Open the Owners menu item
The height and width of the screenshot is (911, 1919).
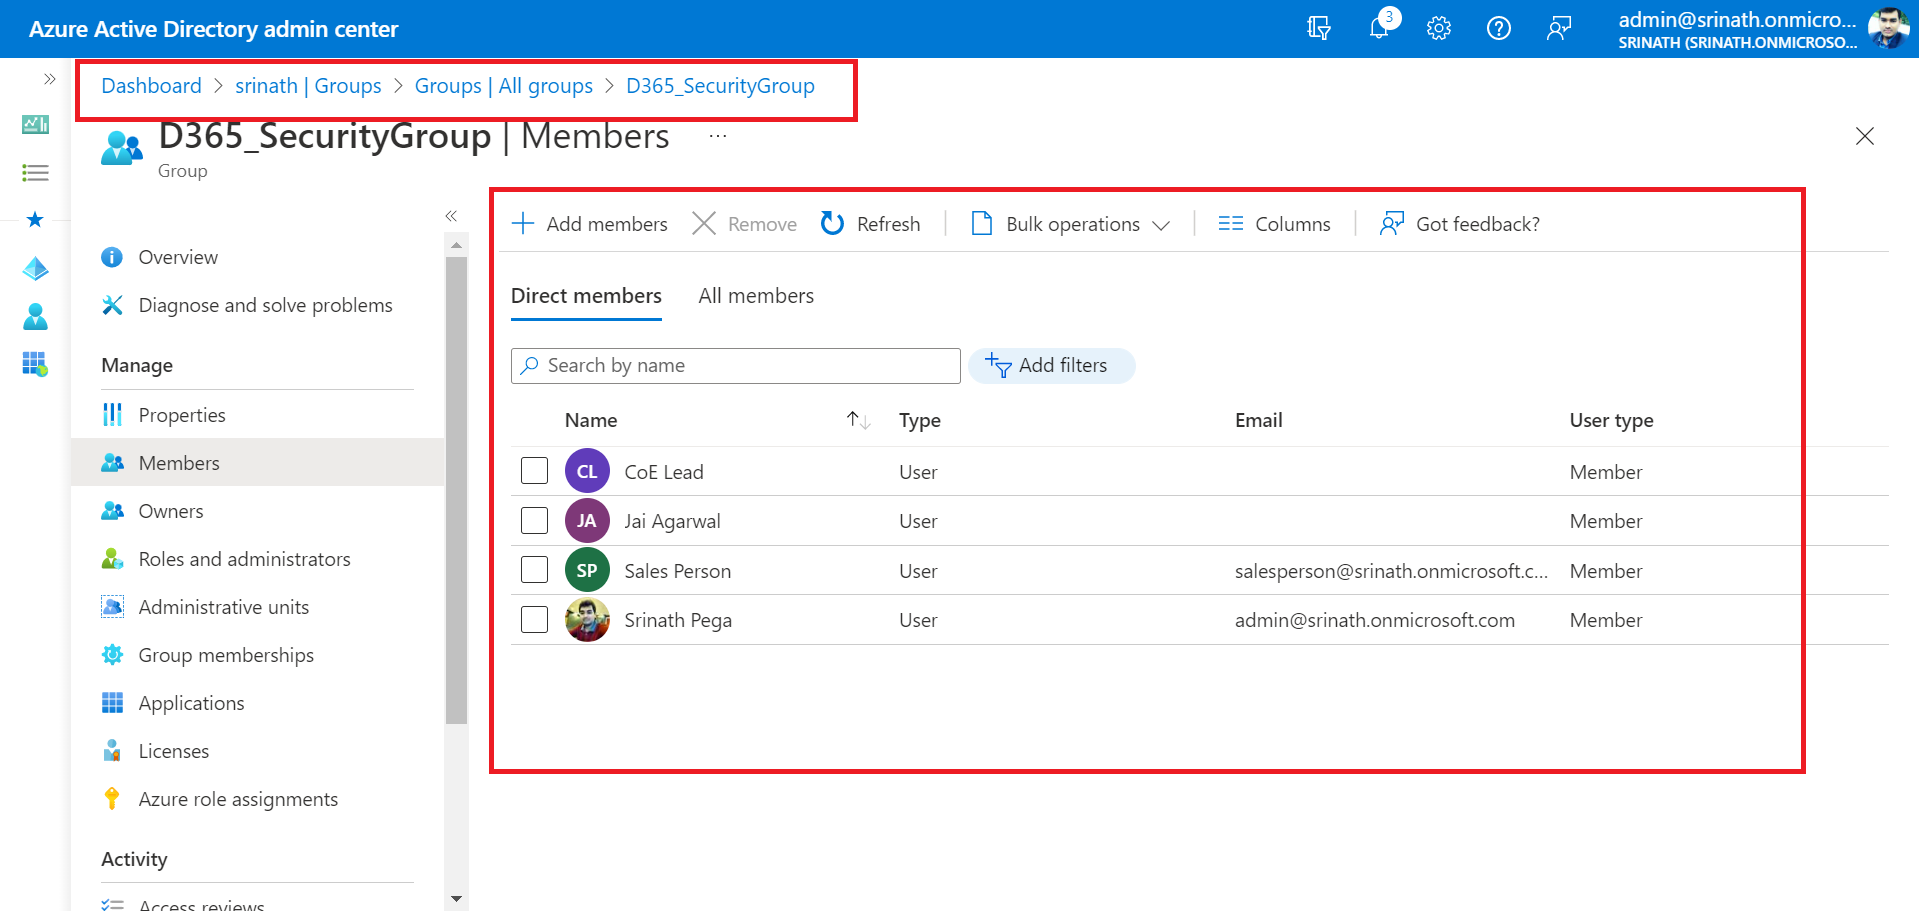171,511
